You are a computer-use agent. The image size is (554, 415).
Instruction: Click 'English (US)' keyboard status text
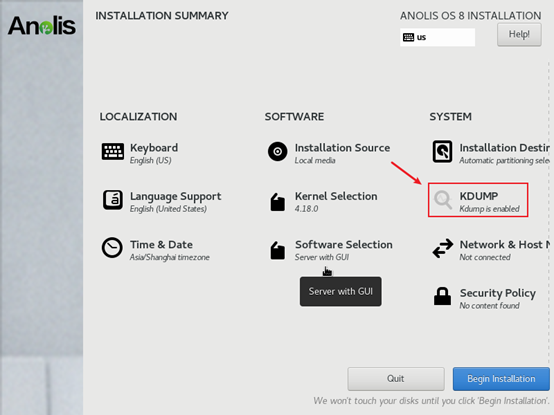click(x=151, y=161)
